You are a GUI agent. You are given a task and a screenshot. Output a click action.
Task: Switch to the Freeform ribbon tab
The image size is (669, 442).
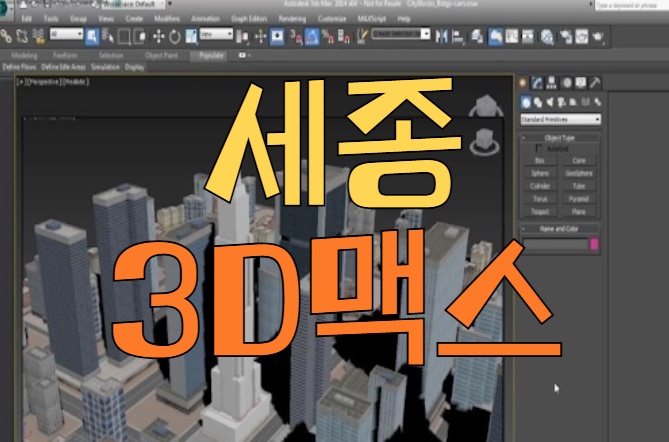click(x=65, y=55)
